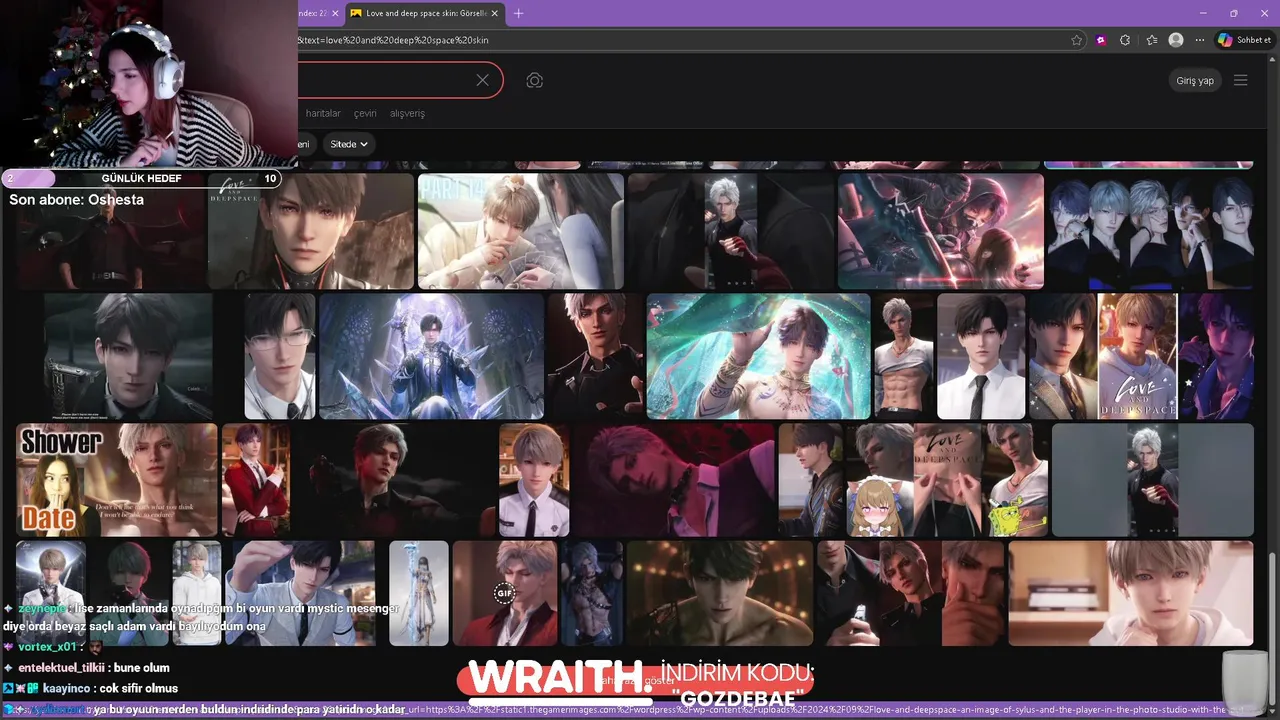Open the shirtless abs character thumbnail
The width and height of the screenshot is (1280, 720).
click(x=904, y=356)
